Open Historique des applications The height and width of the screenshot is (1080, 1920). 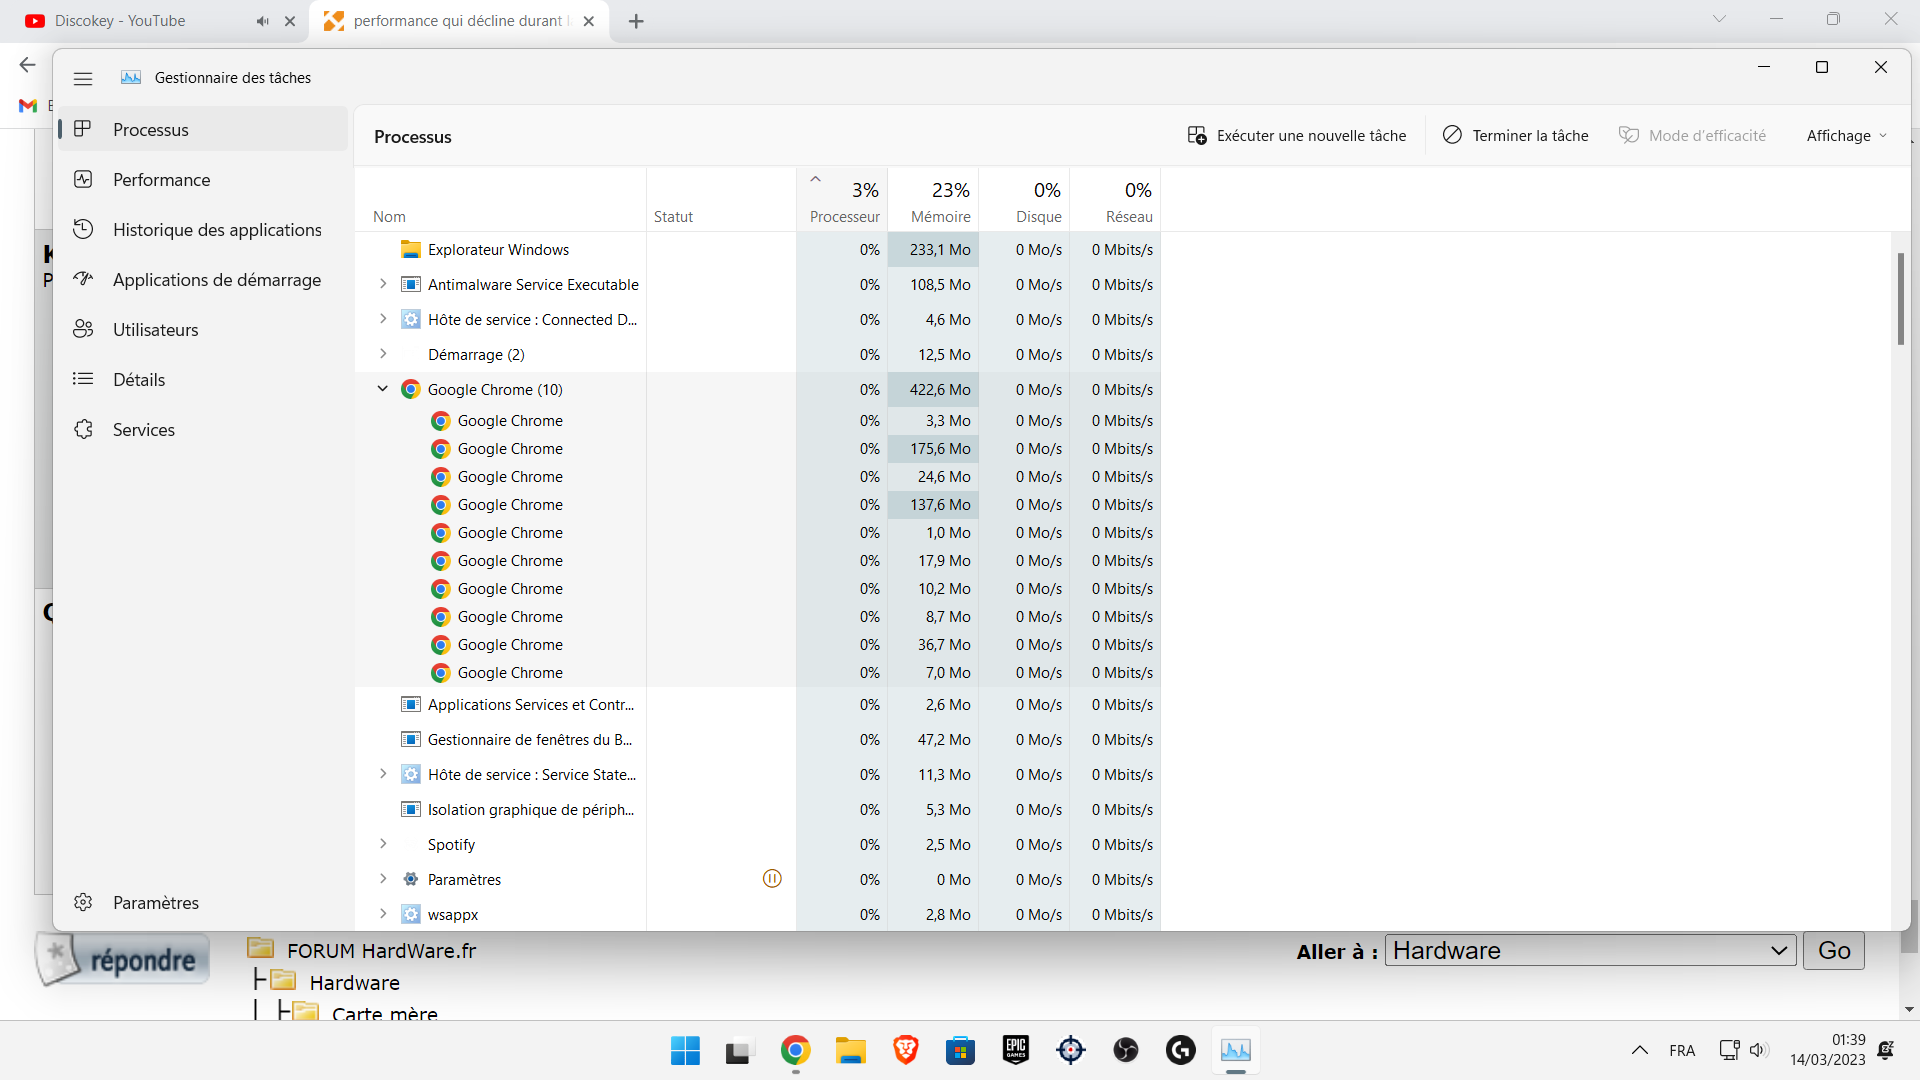[203, 229]
